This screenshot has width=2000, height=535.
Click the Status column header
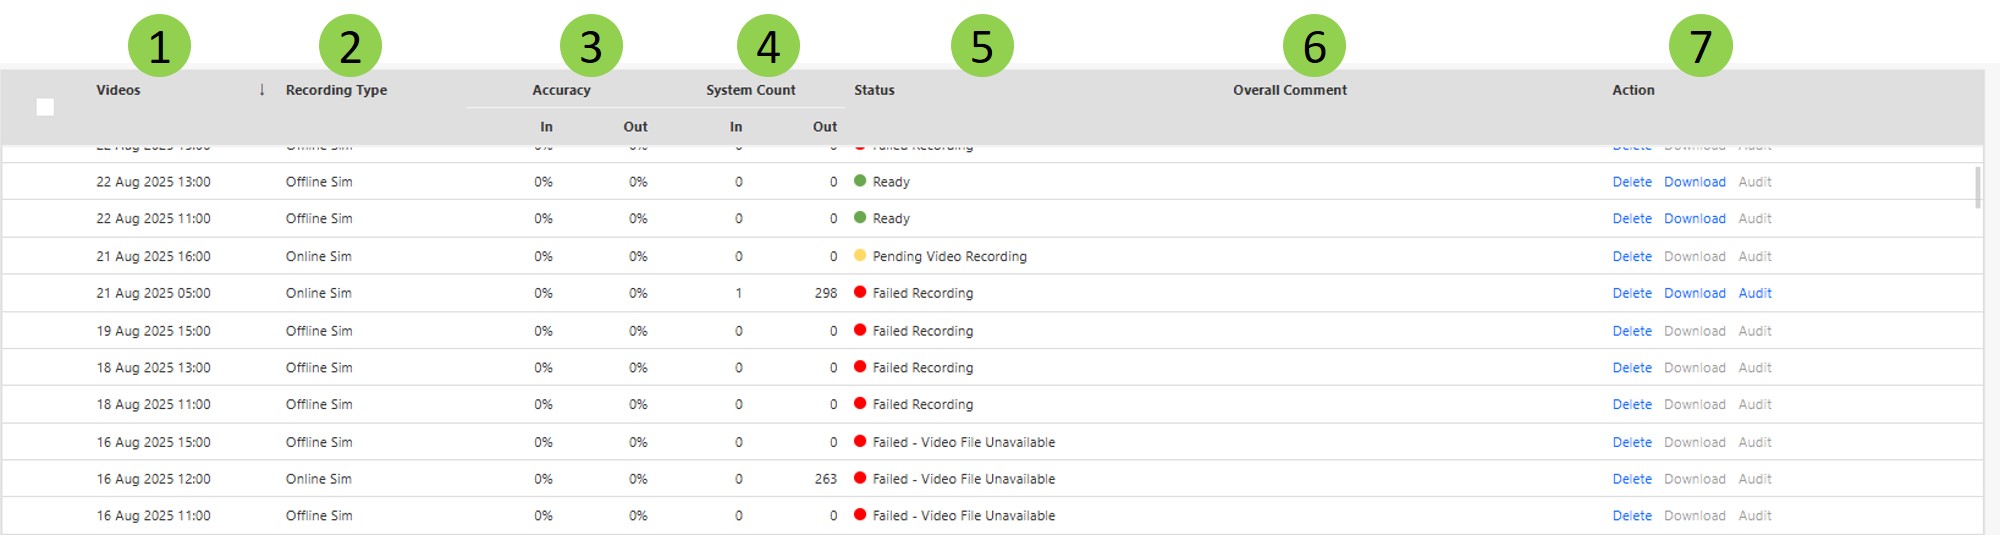click(874, 90)
